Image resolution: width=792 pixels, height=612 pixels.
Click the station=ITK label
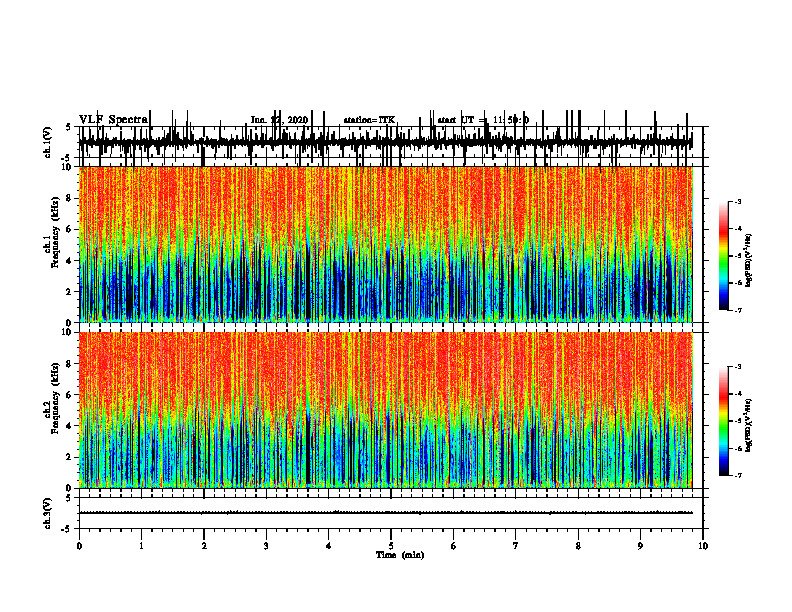pos(369,120)
